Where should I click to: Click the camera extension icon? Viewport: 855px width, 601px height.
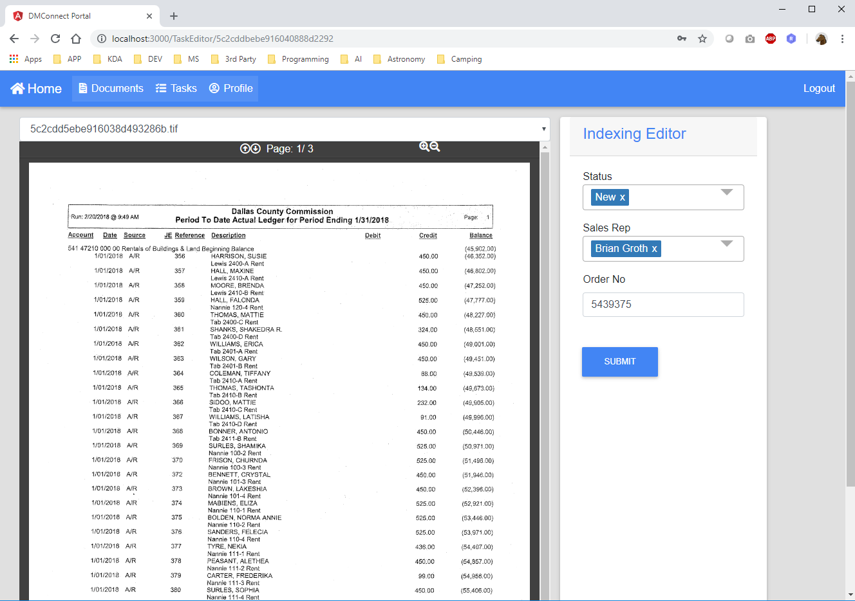point(750,39)
